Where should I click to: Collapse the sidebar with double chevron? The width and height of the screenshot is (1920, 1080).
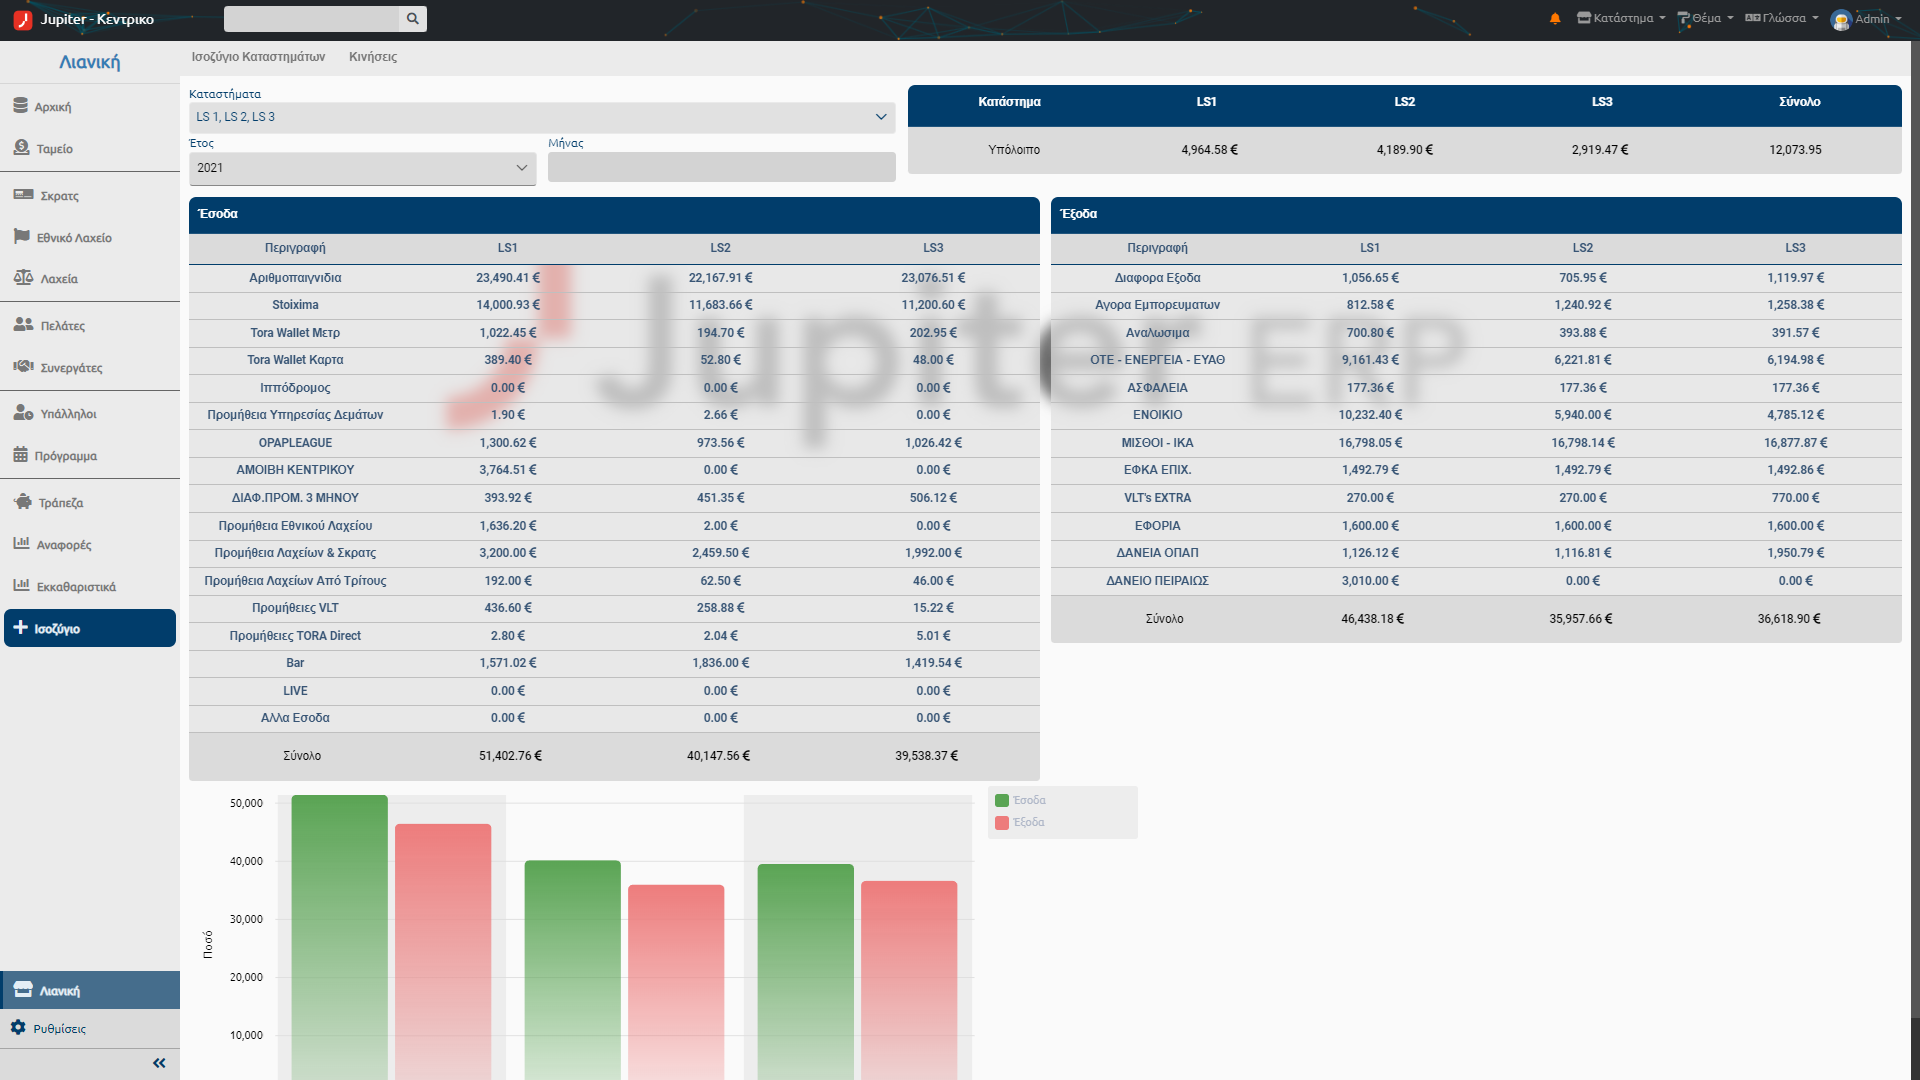tap(159, 1064)
